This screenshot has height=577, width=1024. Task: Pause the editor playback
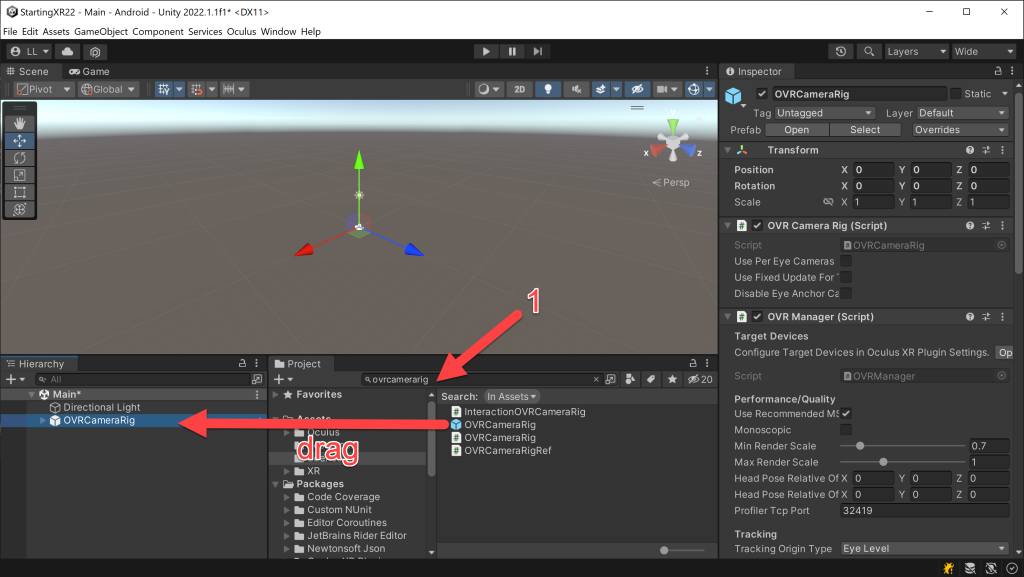pyautogui.click(x=512, y=52)
